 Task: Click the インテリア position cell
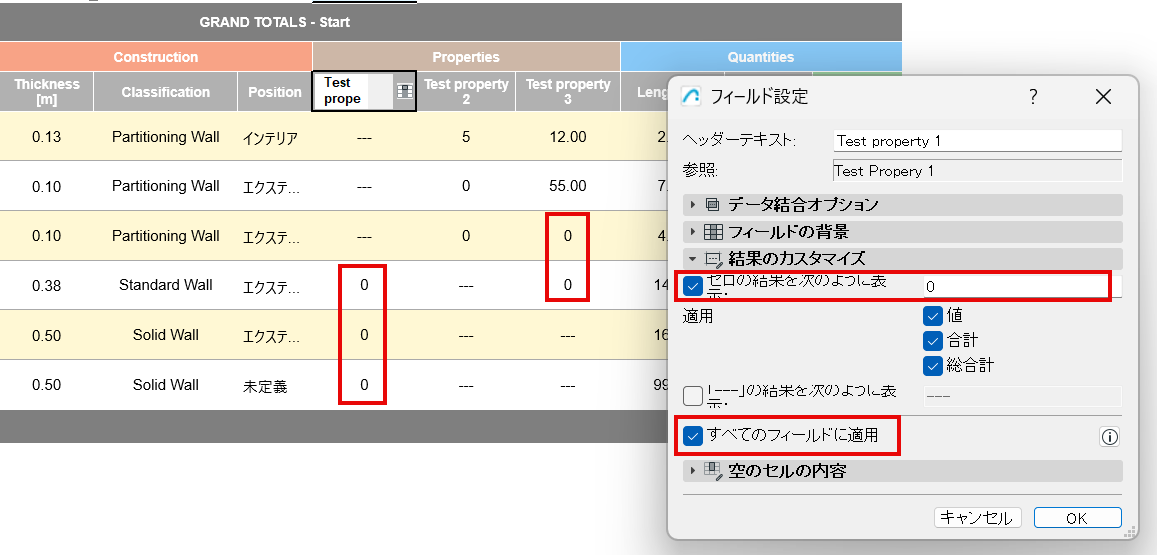point(274,137)
